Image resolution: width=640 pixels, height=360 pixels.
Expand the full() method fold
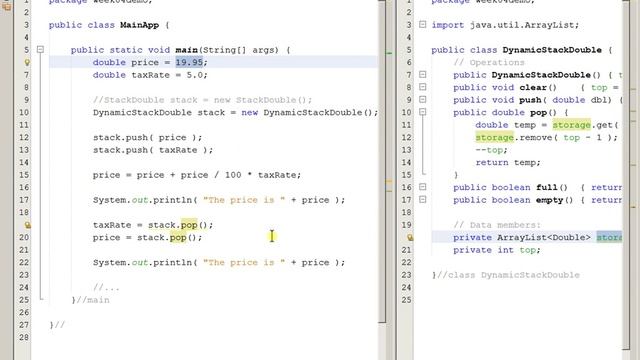coord(422,187)
